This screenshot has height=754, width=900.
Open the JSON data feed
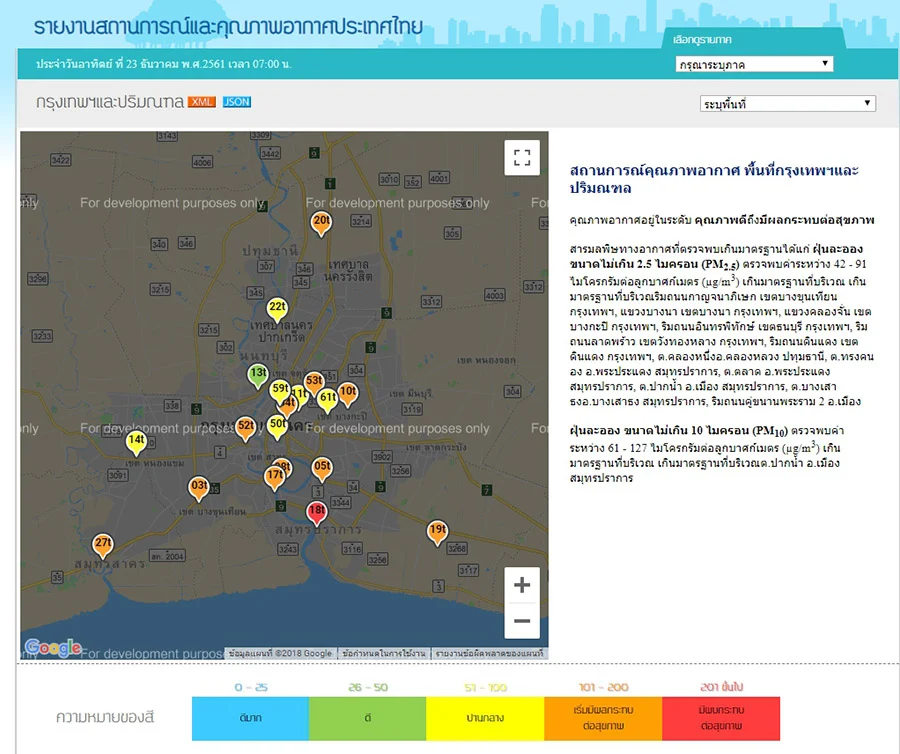point(236,102)
